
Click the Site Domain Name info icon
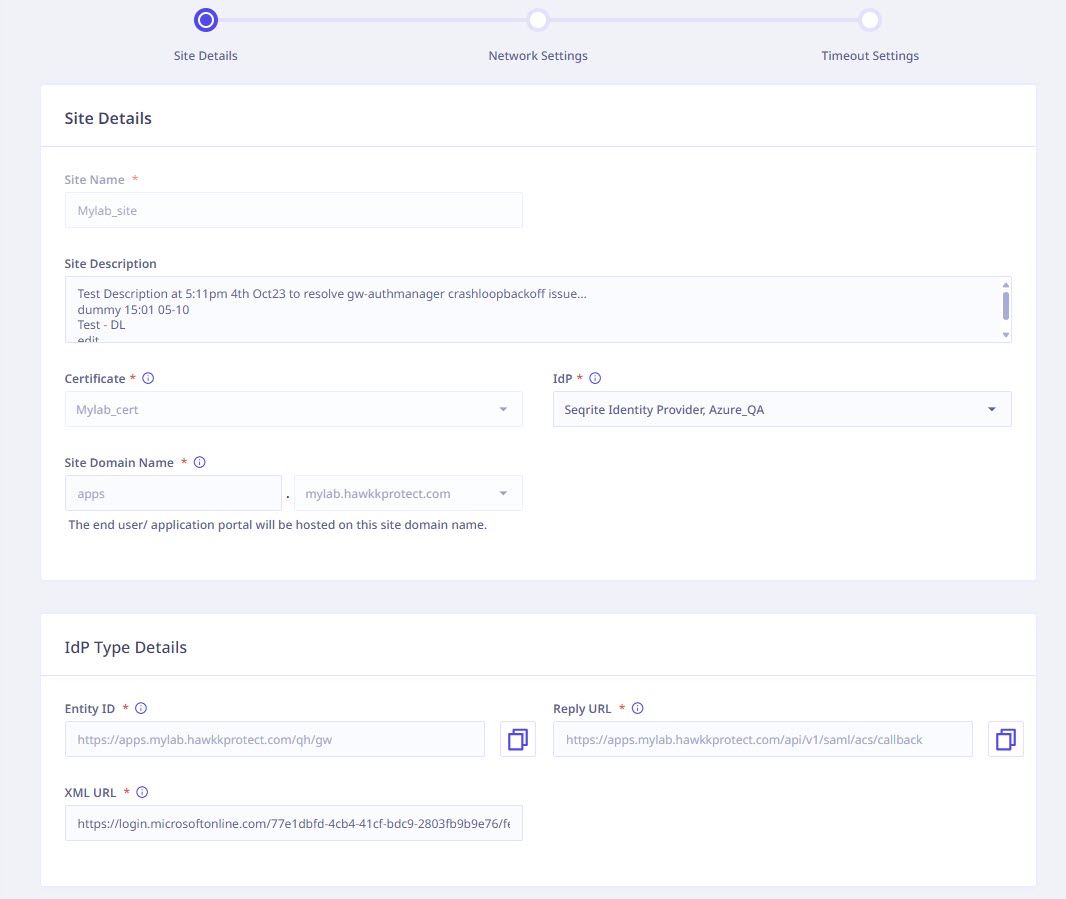click(x=199, y=462)
